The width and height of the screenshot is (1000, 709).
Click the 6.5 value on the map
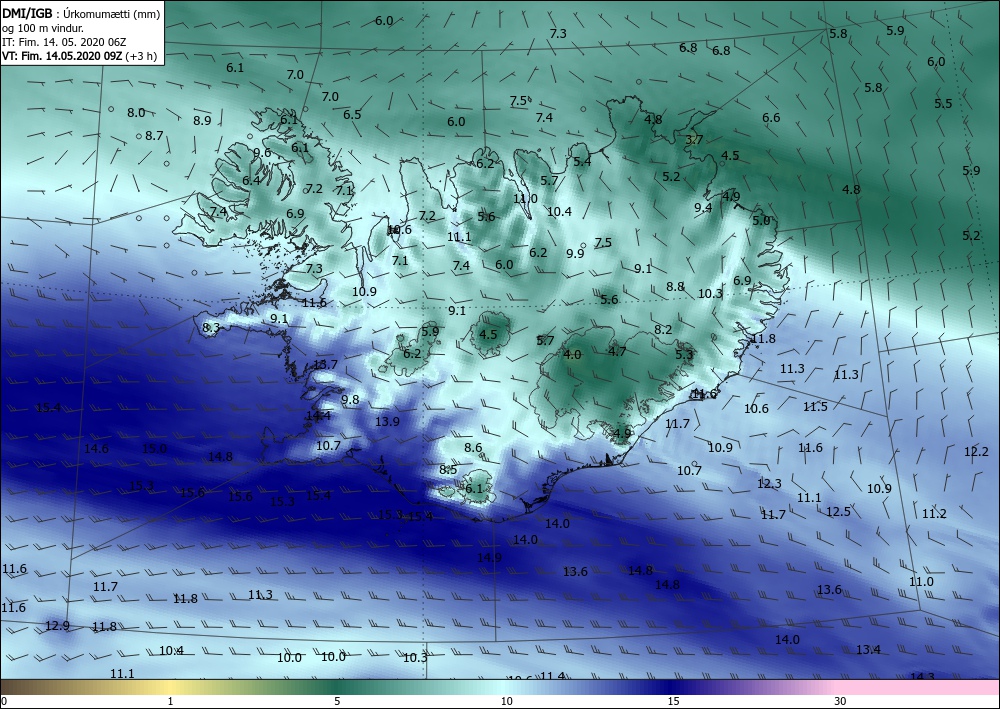point(352,115)
